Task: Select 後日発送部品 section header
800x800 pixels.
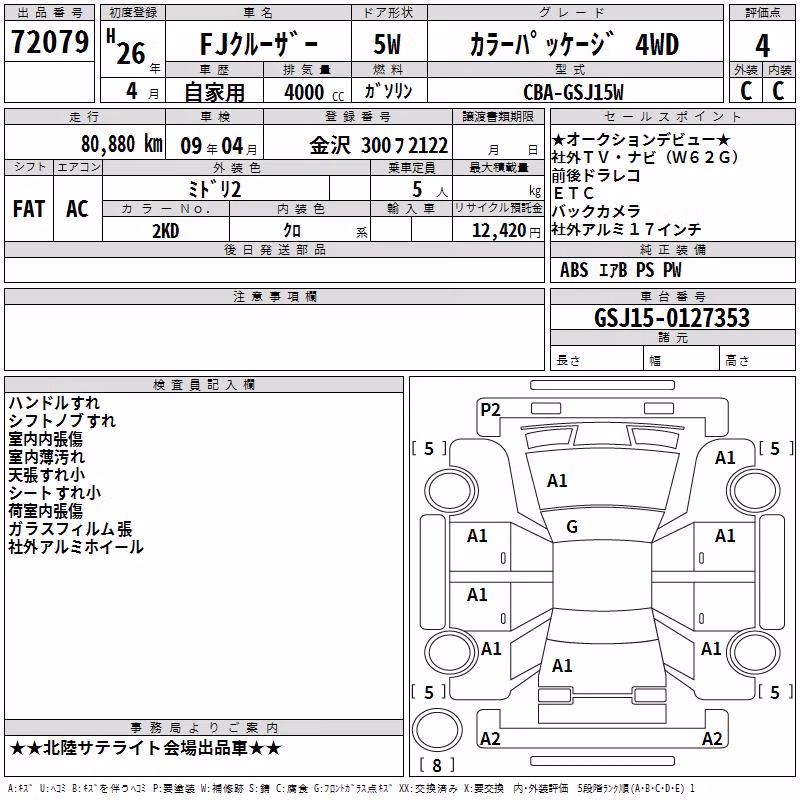Action: pyautogui.click(x=274, y=250)
